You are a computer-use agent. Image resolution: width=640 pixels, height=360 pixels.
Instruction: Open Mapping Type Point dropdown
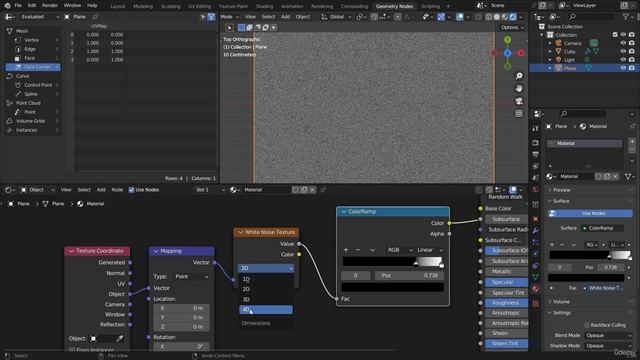click(192, 276)
